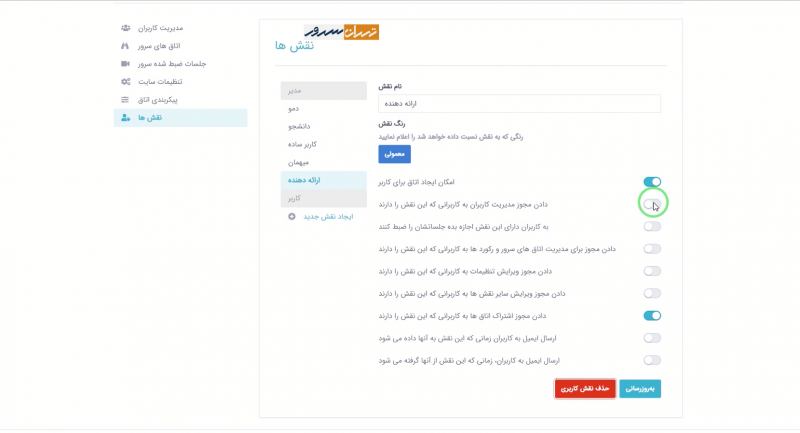Click the binoculars icon for اتاق های سرور
800x433 pixels.
125,46
